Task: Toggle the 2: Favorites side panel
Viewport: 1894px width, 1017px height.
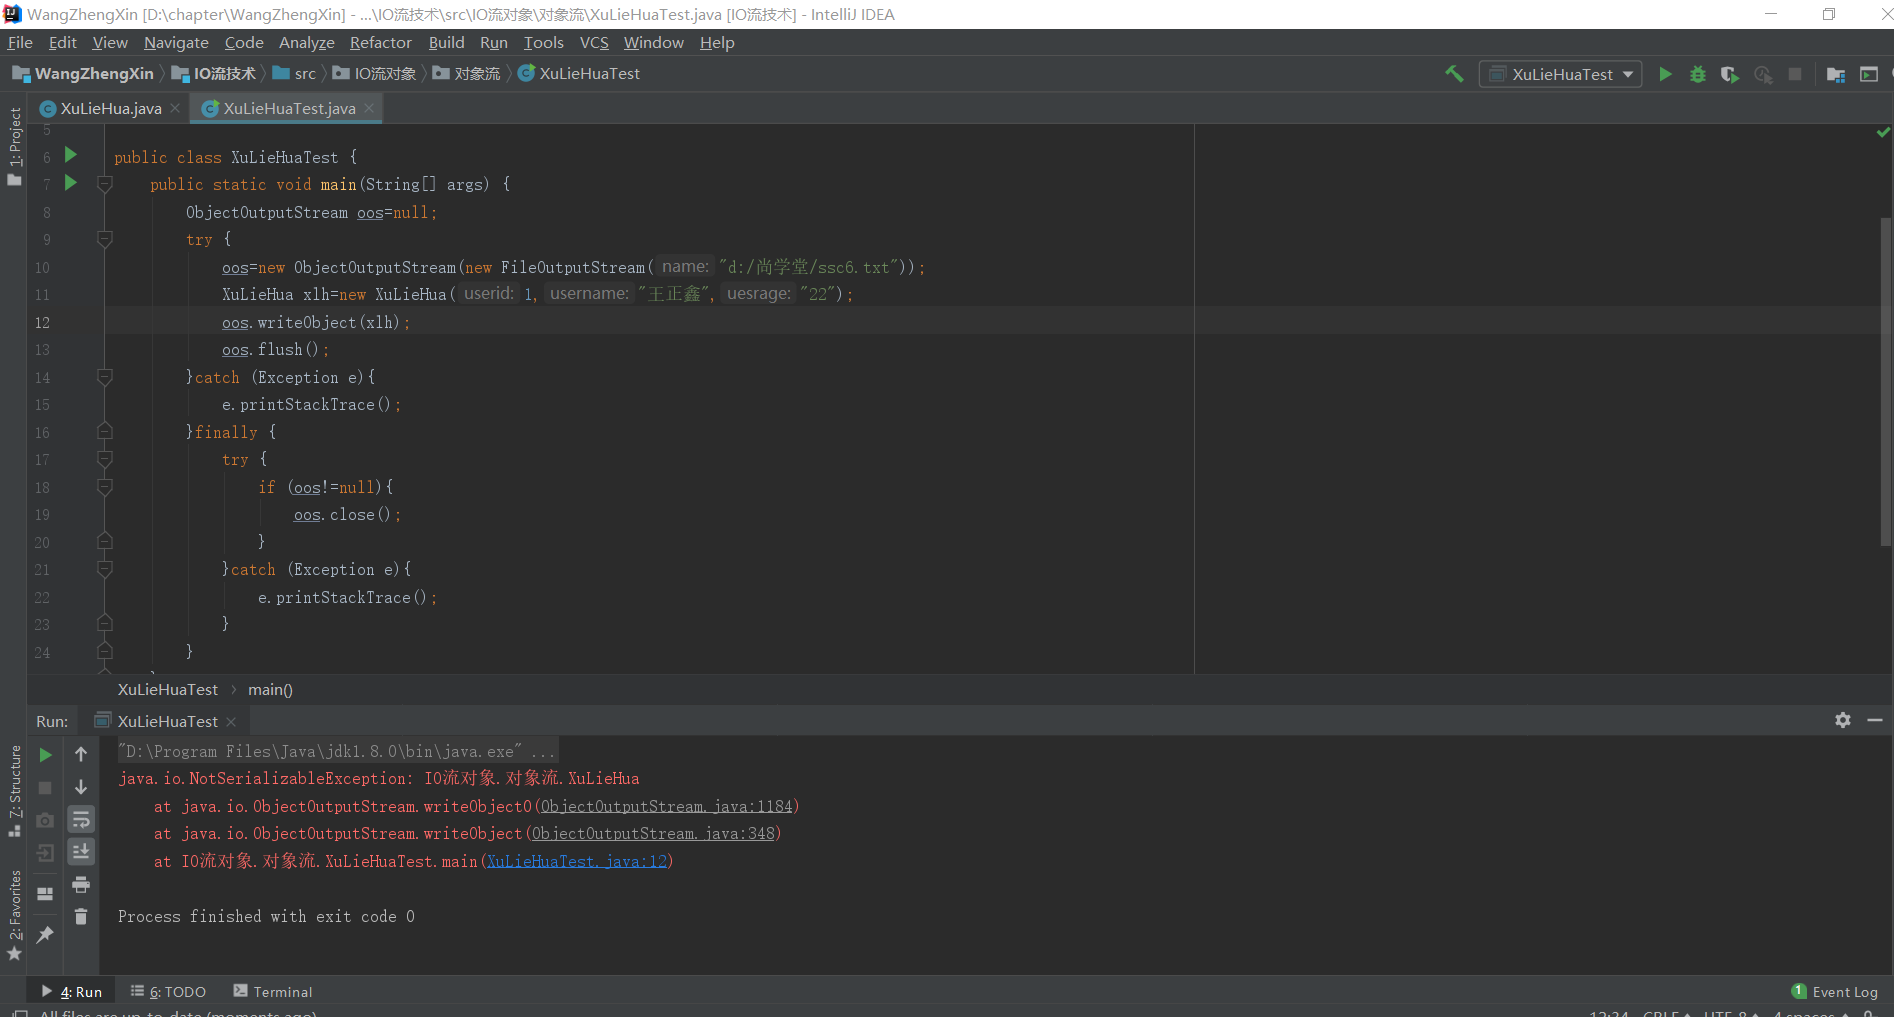Action: pos(14,915)
